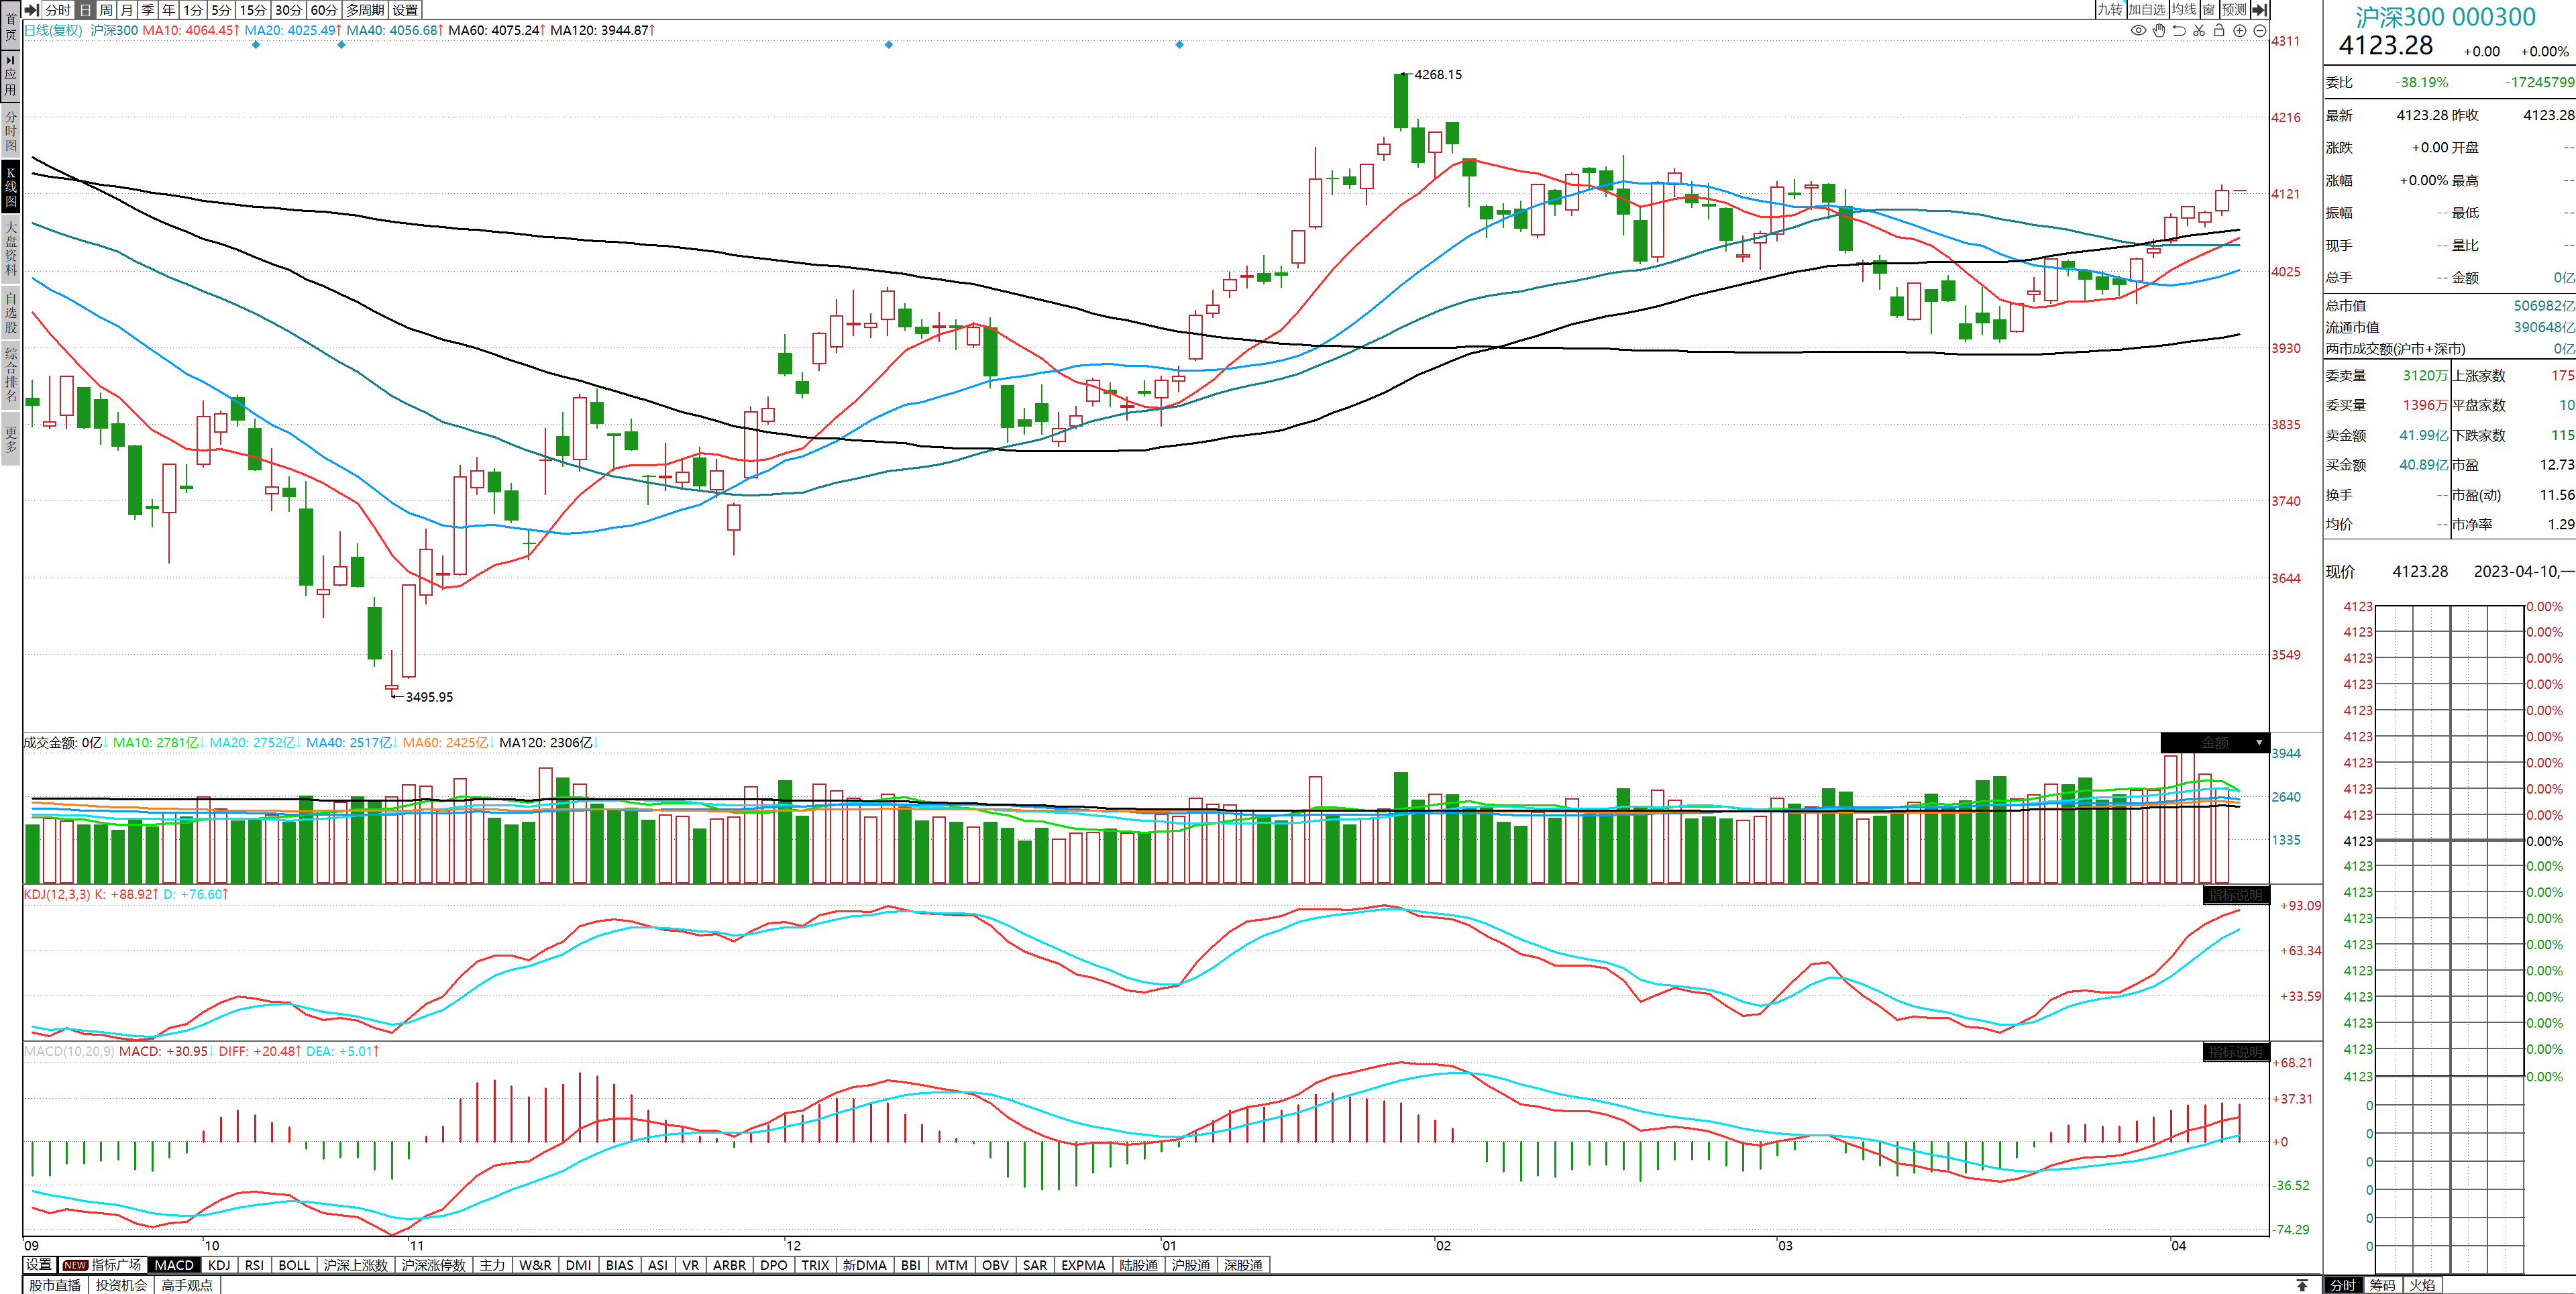Expand 更多 in left sidebar

point(11,440)
